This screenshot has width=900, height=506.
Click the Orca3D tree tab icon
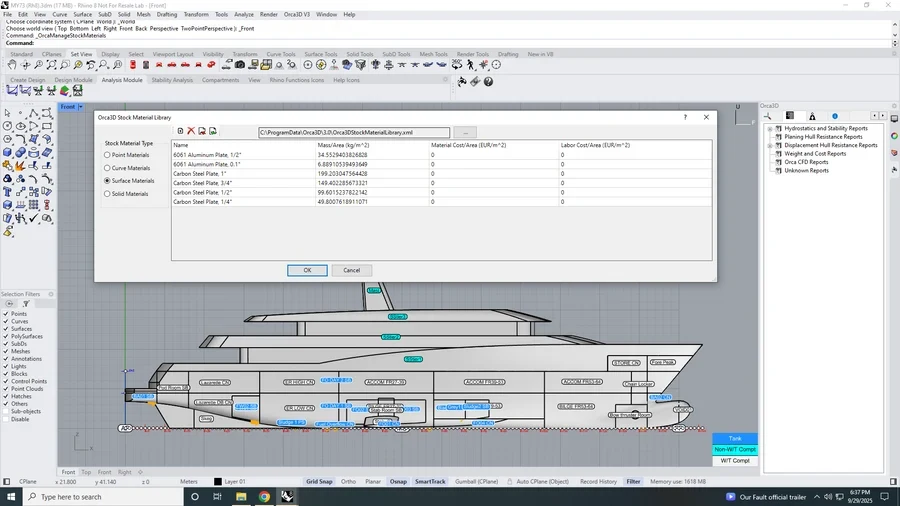pos(790,116)
